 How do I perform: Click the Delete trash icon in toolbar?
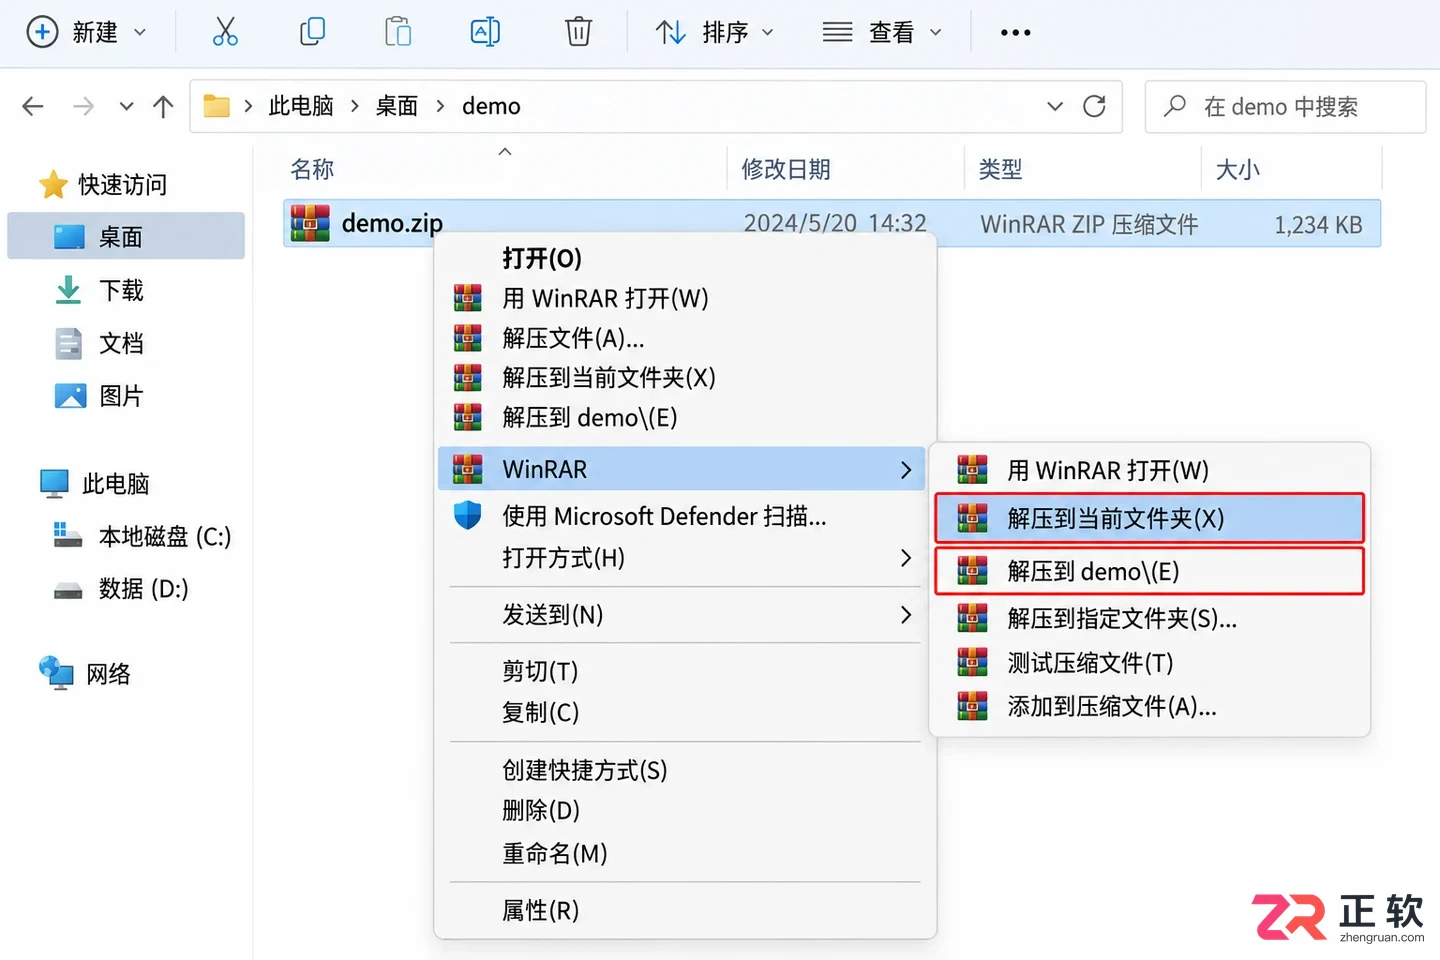point(578,32)
